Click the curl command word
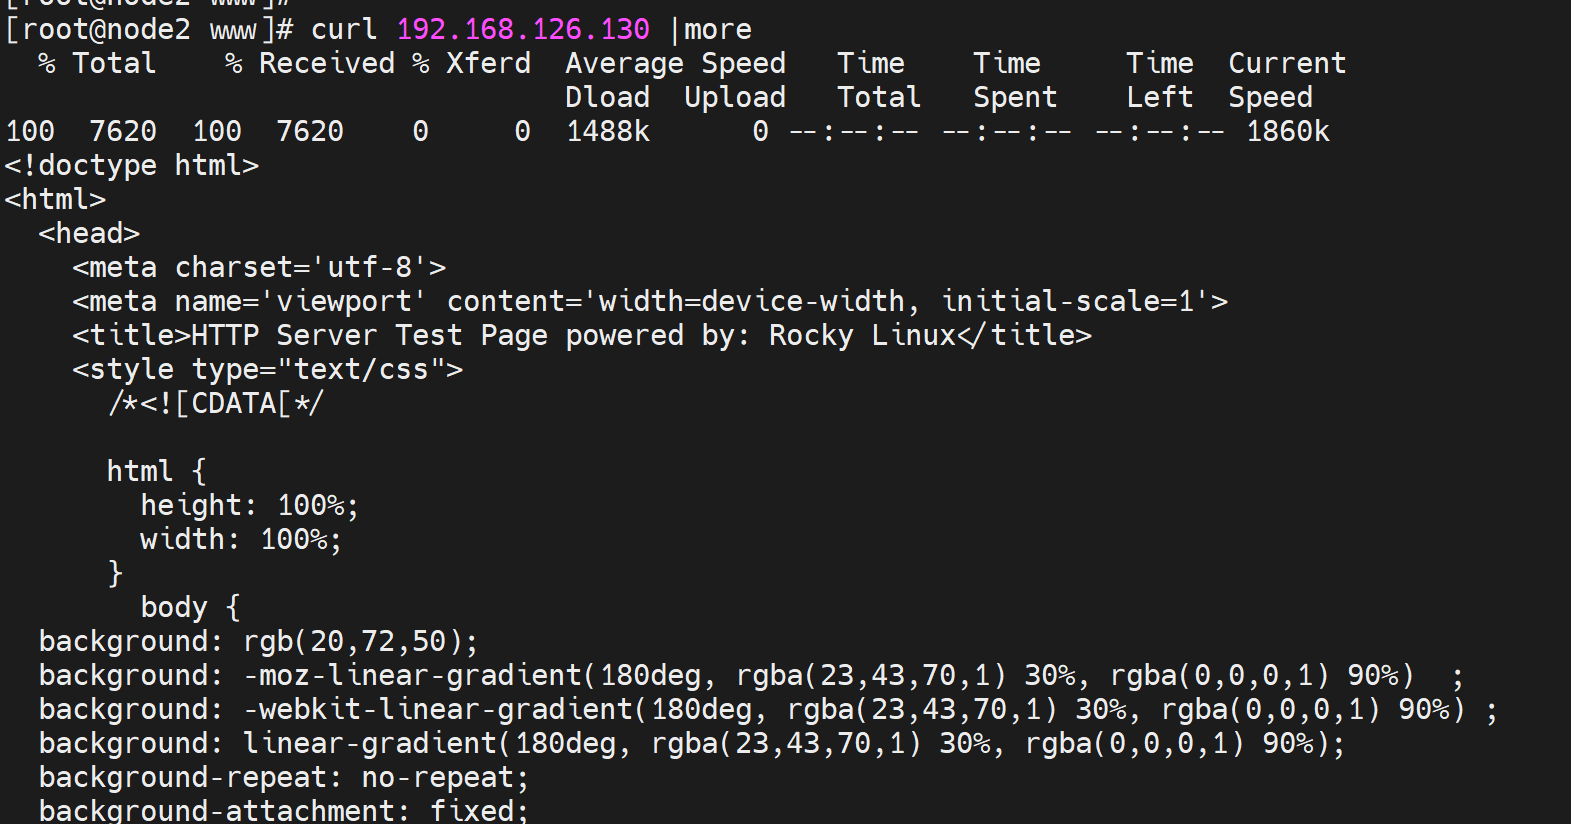 (x=344, y=30)
